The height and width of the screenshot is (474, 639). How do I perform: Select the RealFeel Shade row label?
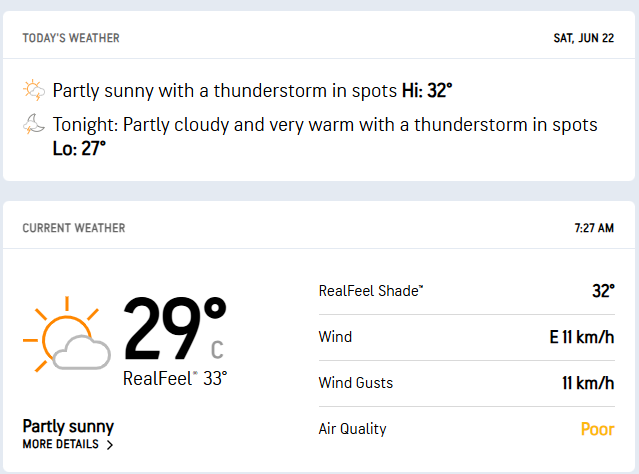pos(371,291)
